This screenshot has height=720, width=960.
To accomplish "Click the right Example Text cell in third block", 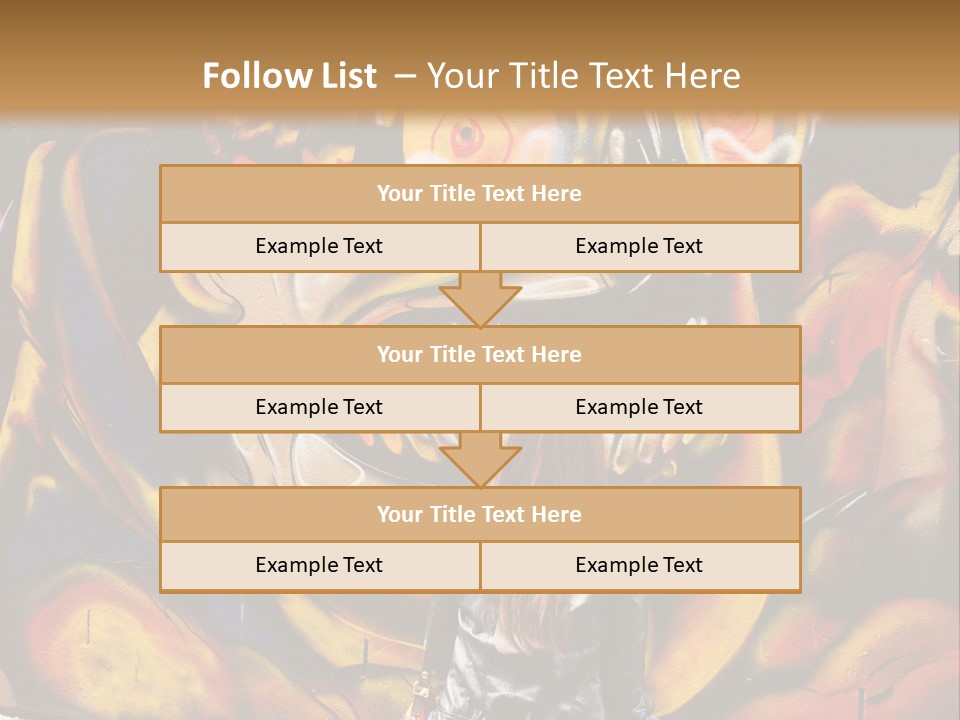I will [x=639, y=565].
